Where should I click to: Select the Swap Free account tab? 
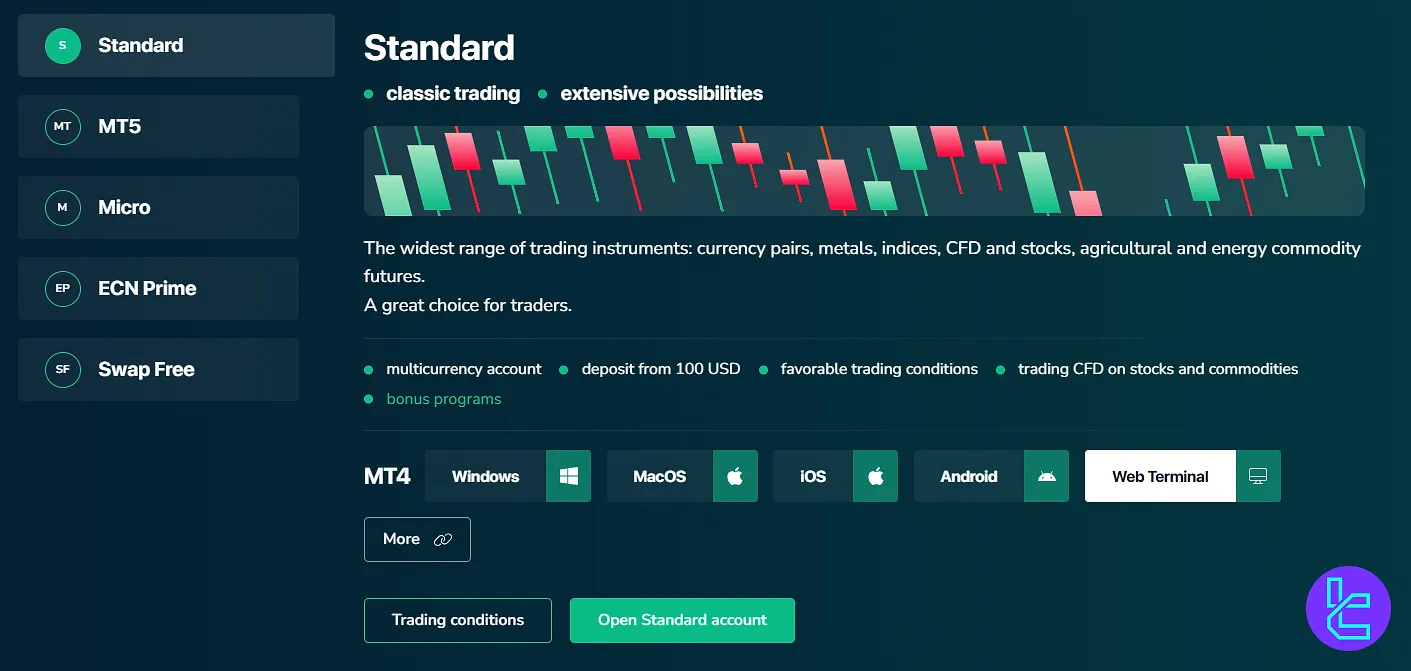click(158, 370)
